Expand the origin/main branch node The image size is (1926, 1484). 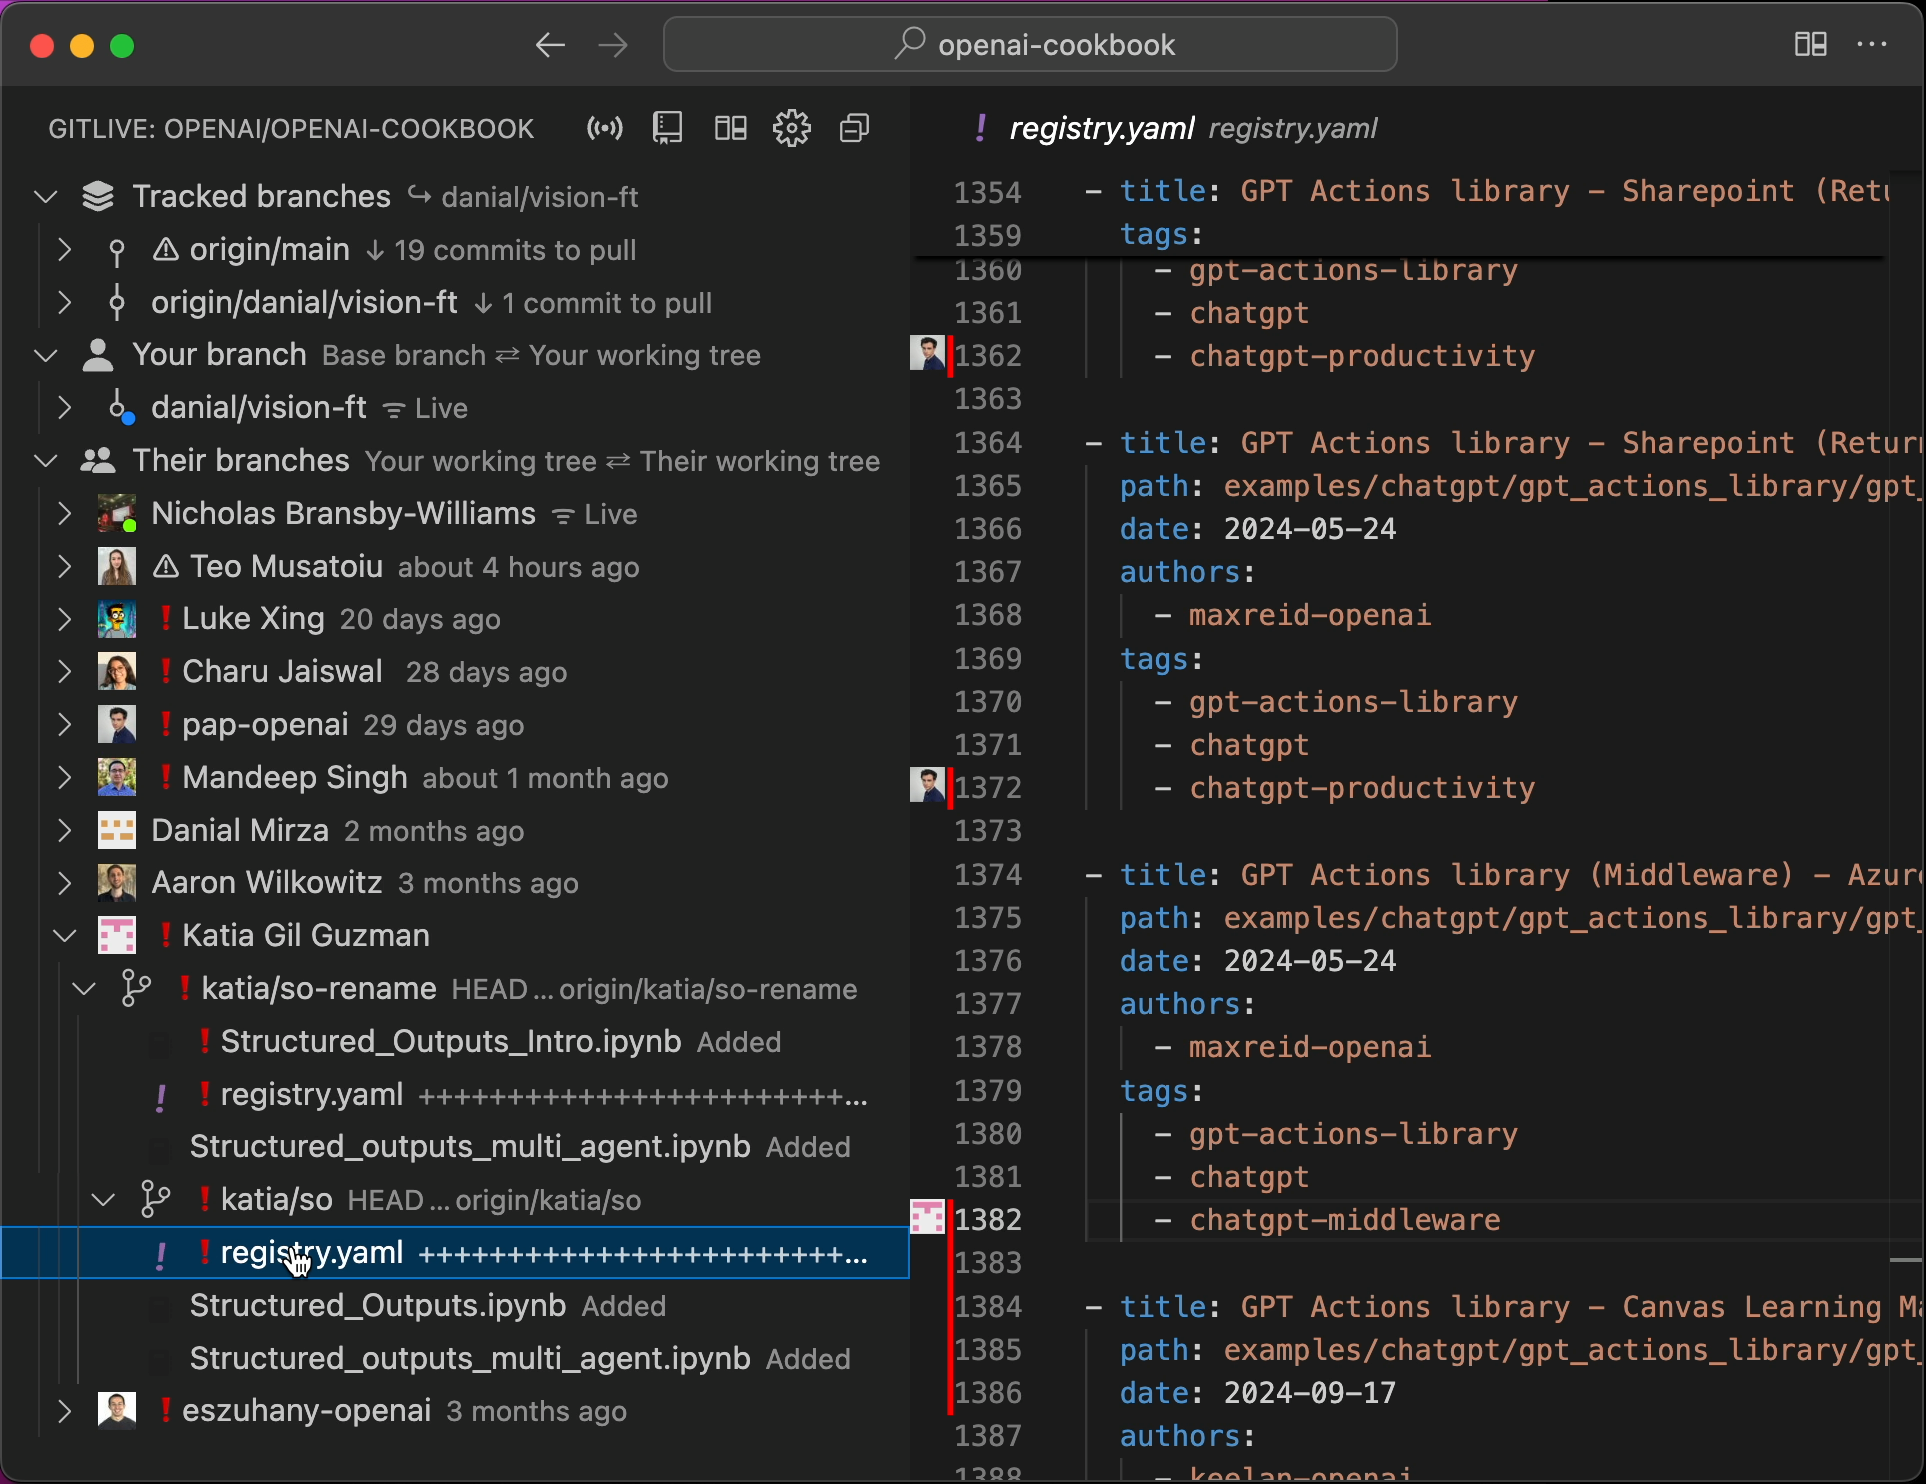click(x=65, y=250)
